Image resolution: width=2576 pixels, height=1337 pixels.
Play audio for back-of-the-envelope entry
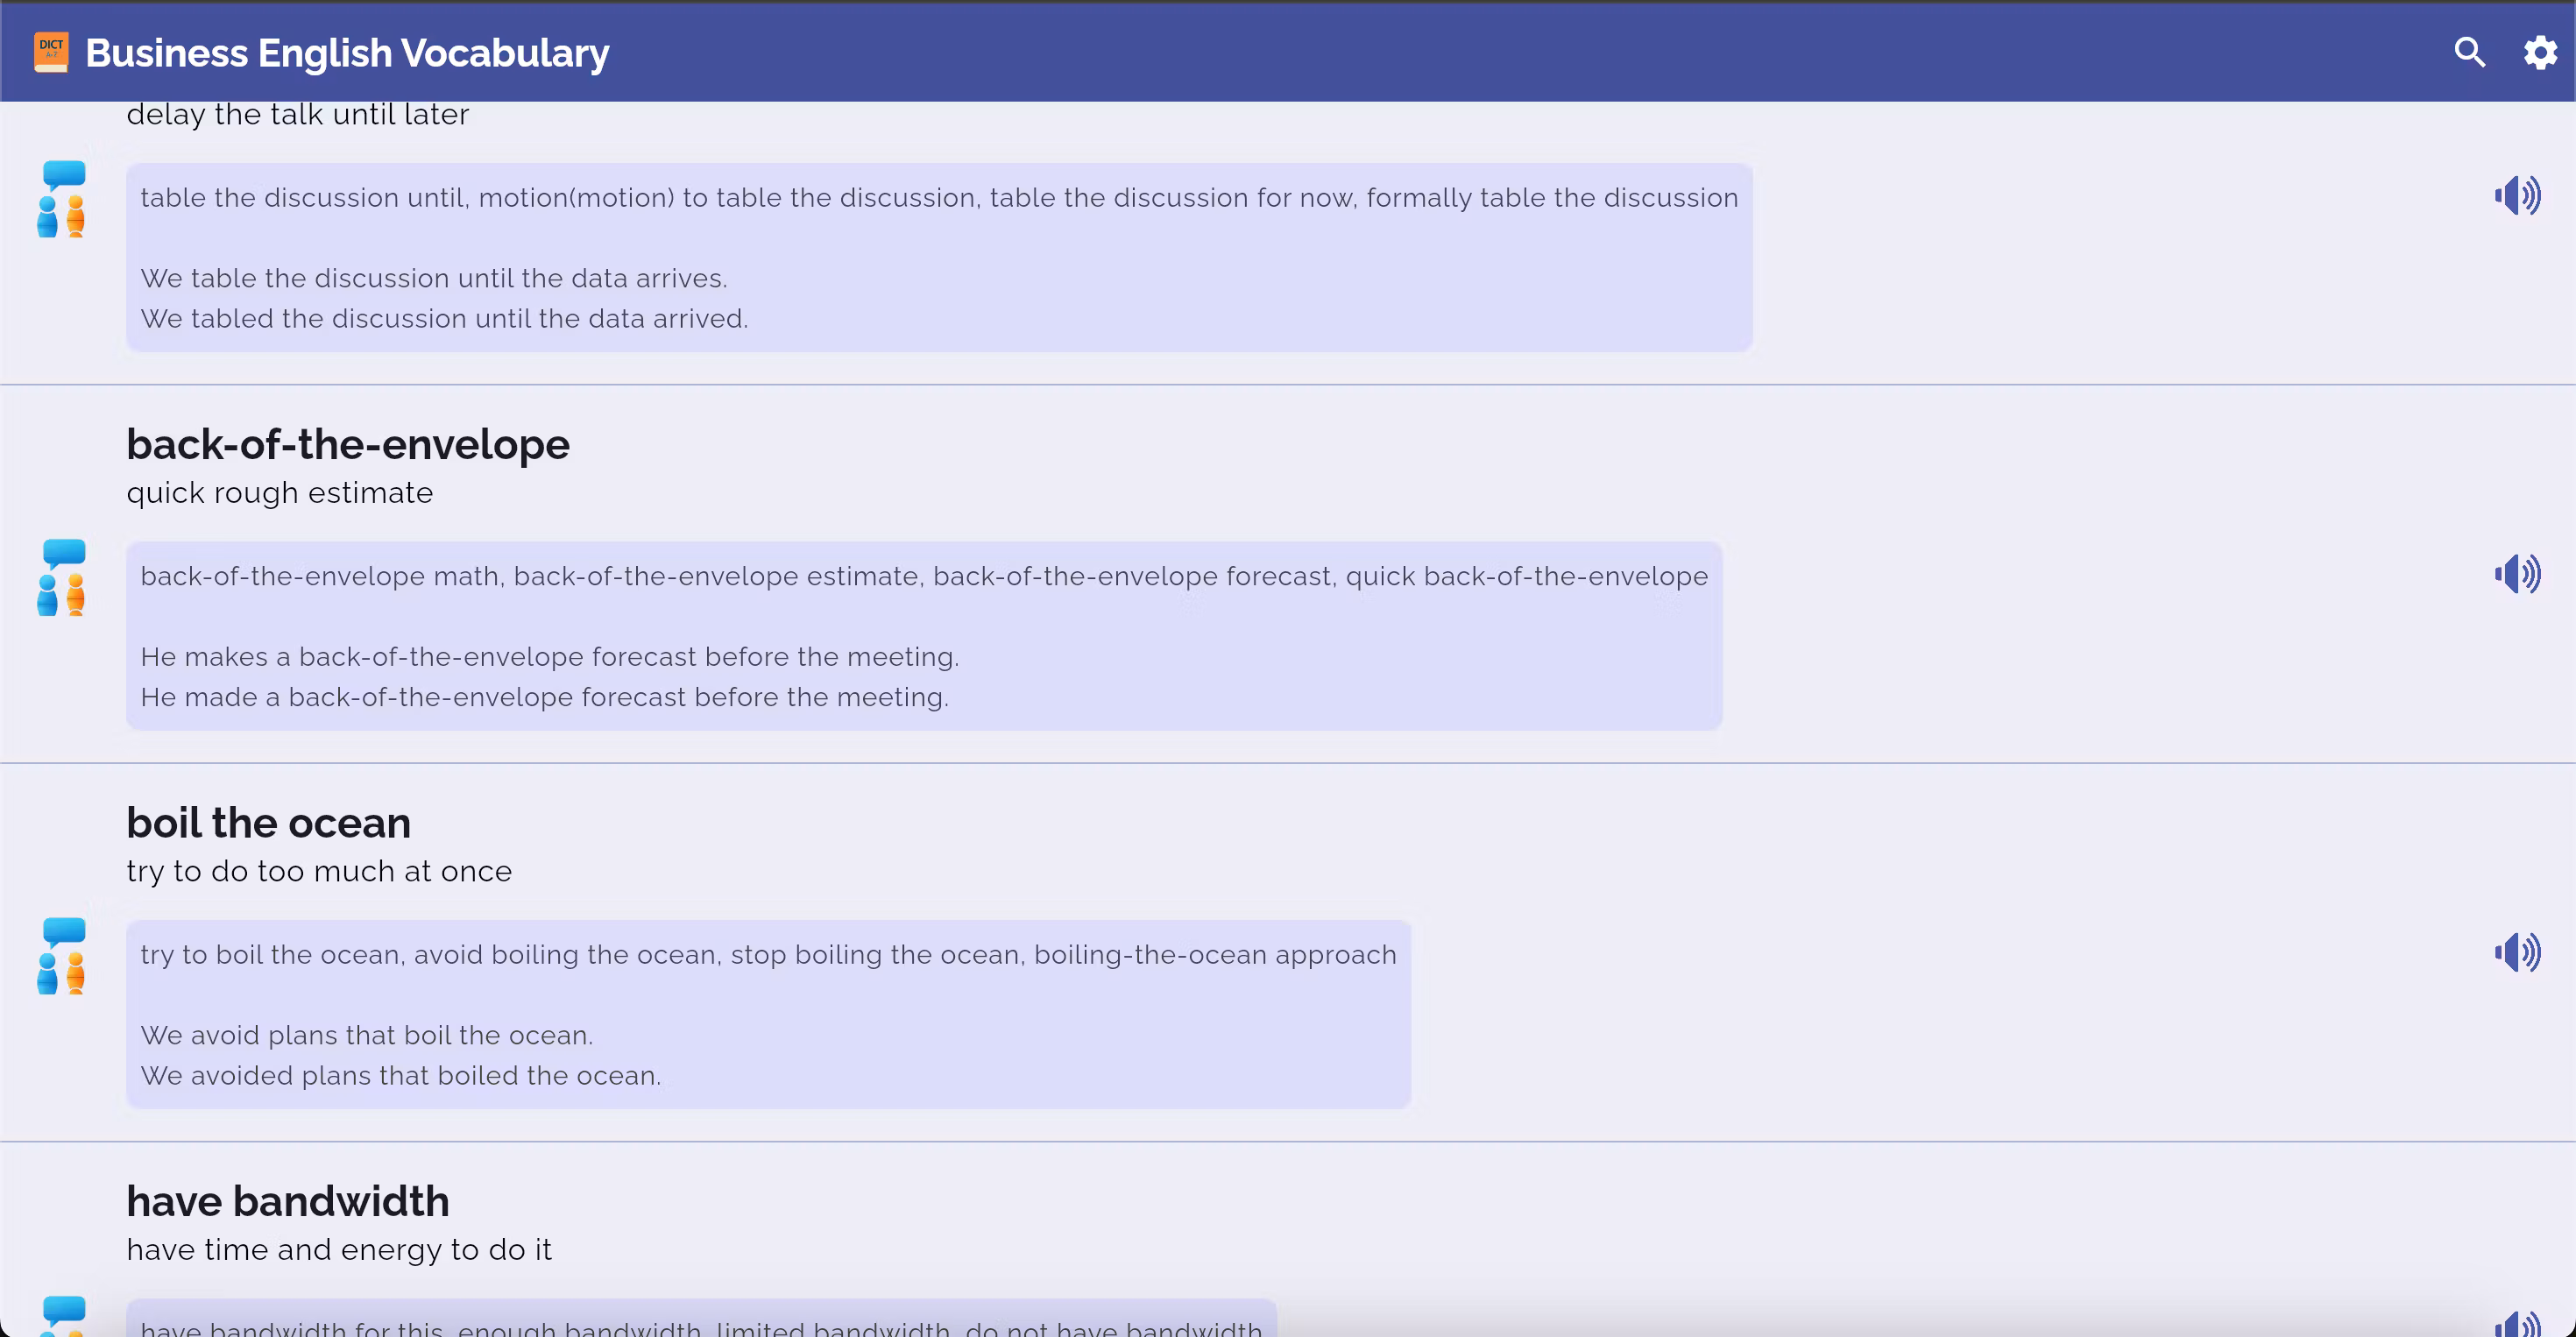(x=2517, y=575)
